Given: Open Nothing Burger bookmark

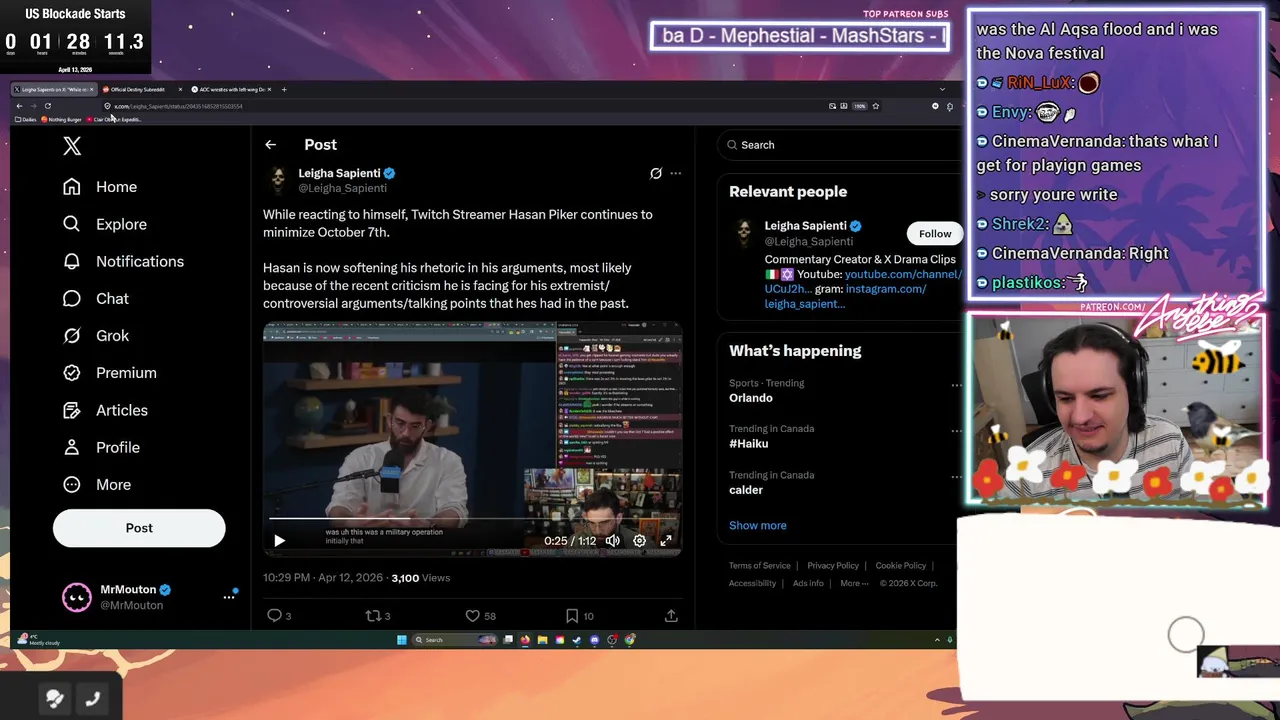Looking at the screenshot, I should 61,119.
